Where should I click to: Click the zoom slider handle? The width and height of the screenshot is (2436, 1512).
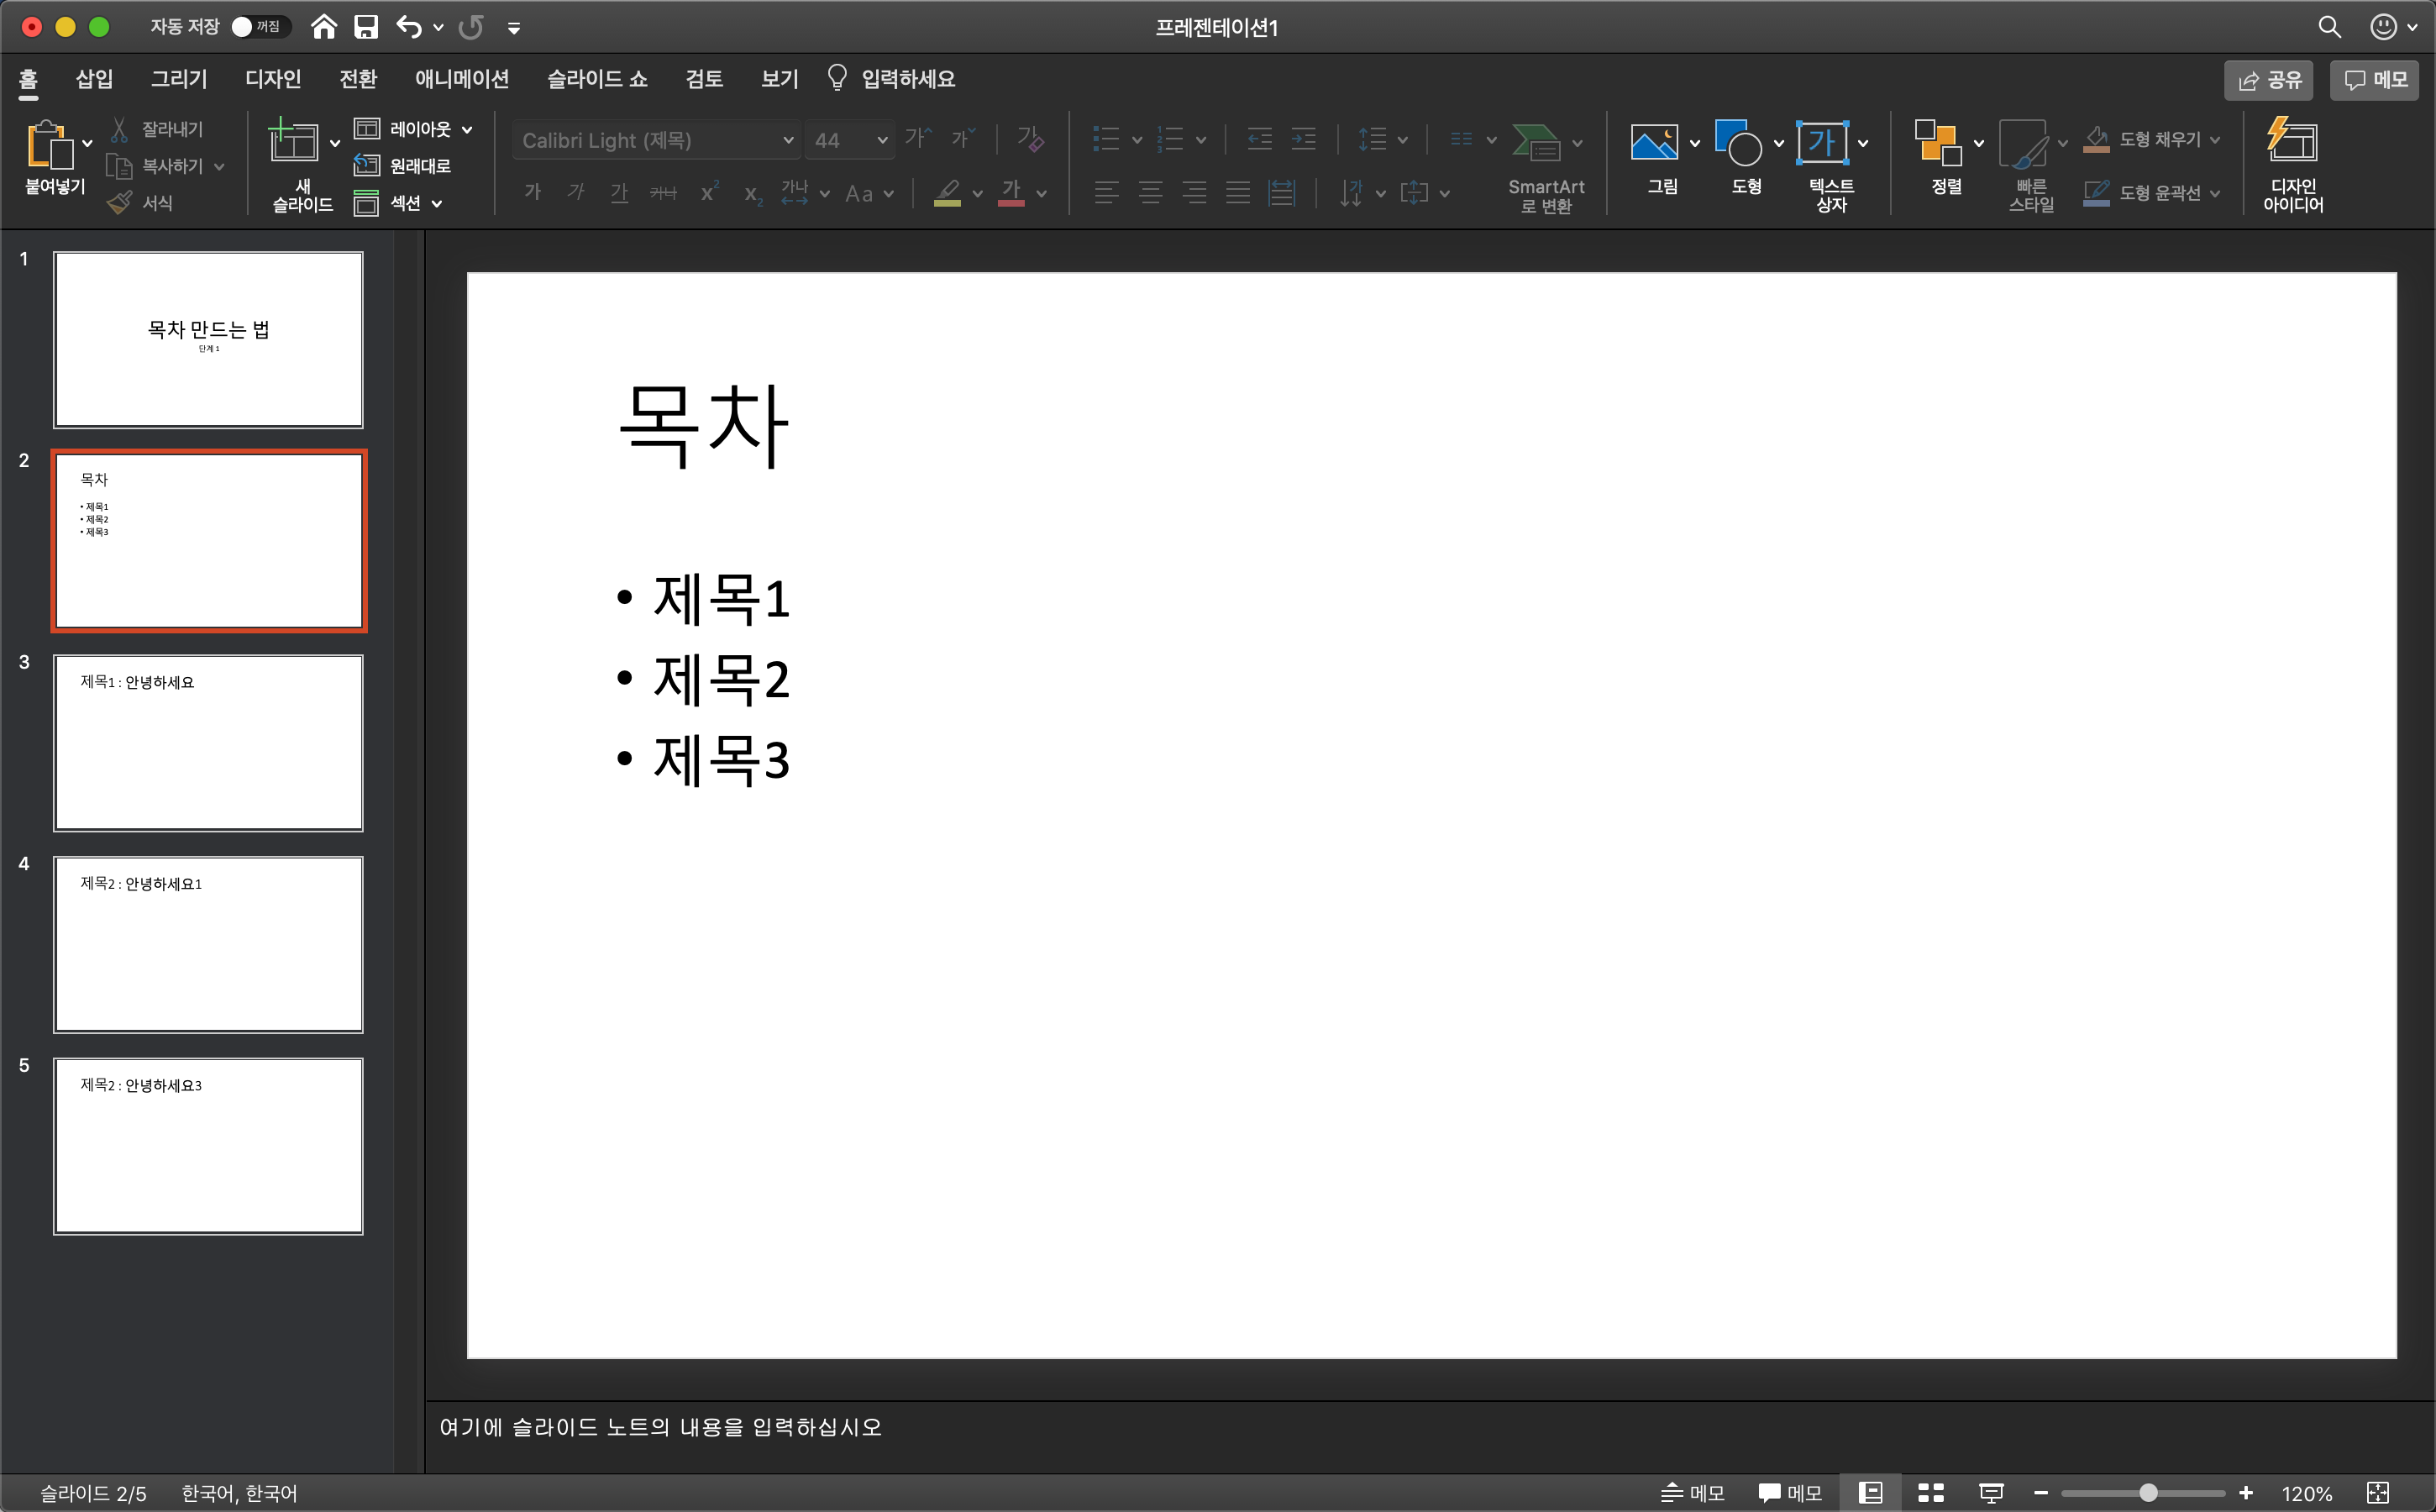pos(2147,1492)
